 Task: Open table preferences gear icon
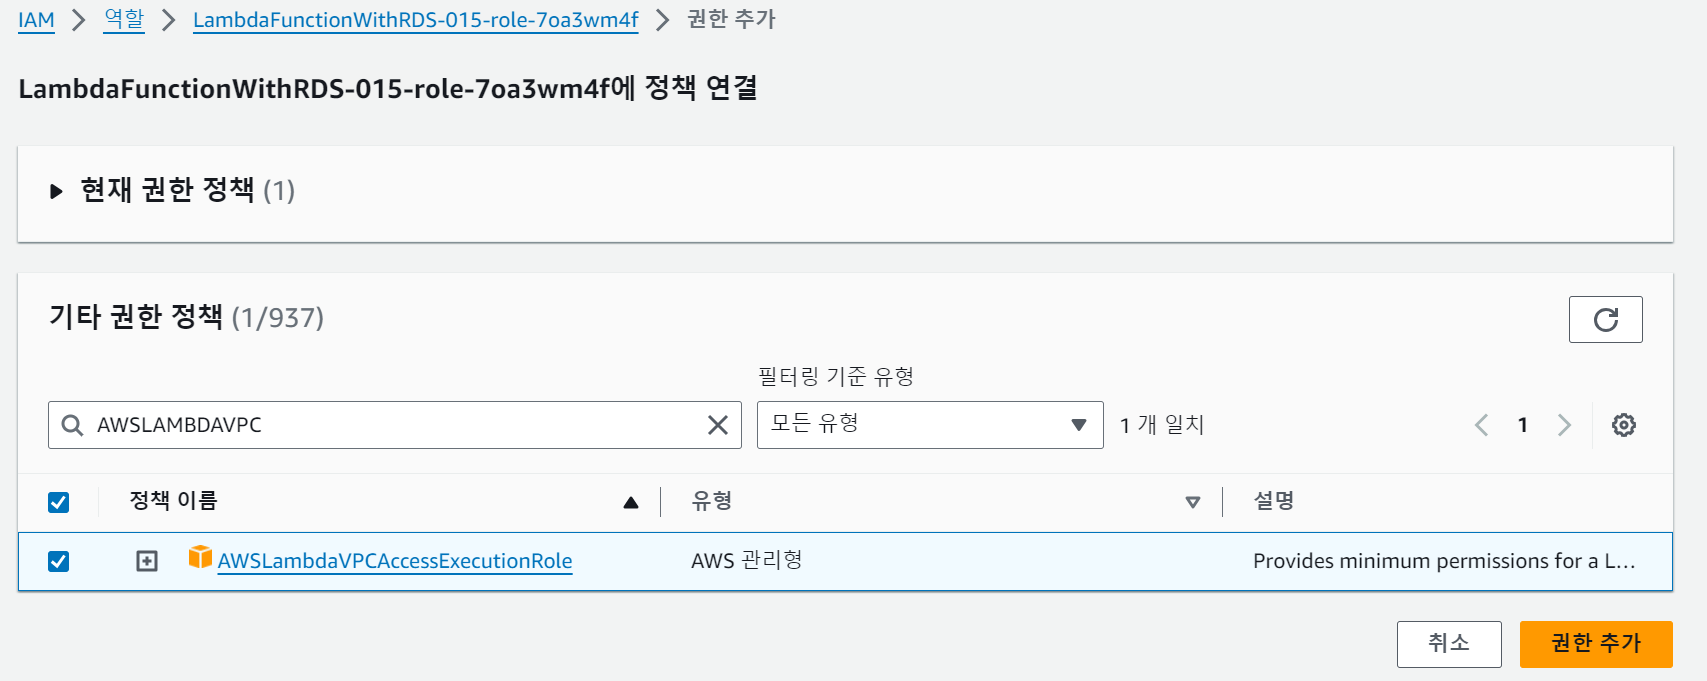pos(1623,425)
